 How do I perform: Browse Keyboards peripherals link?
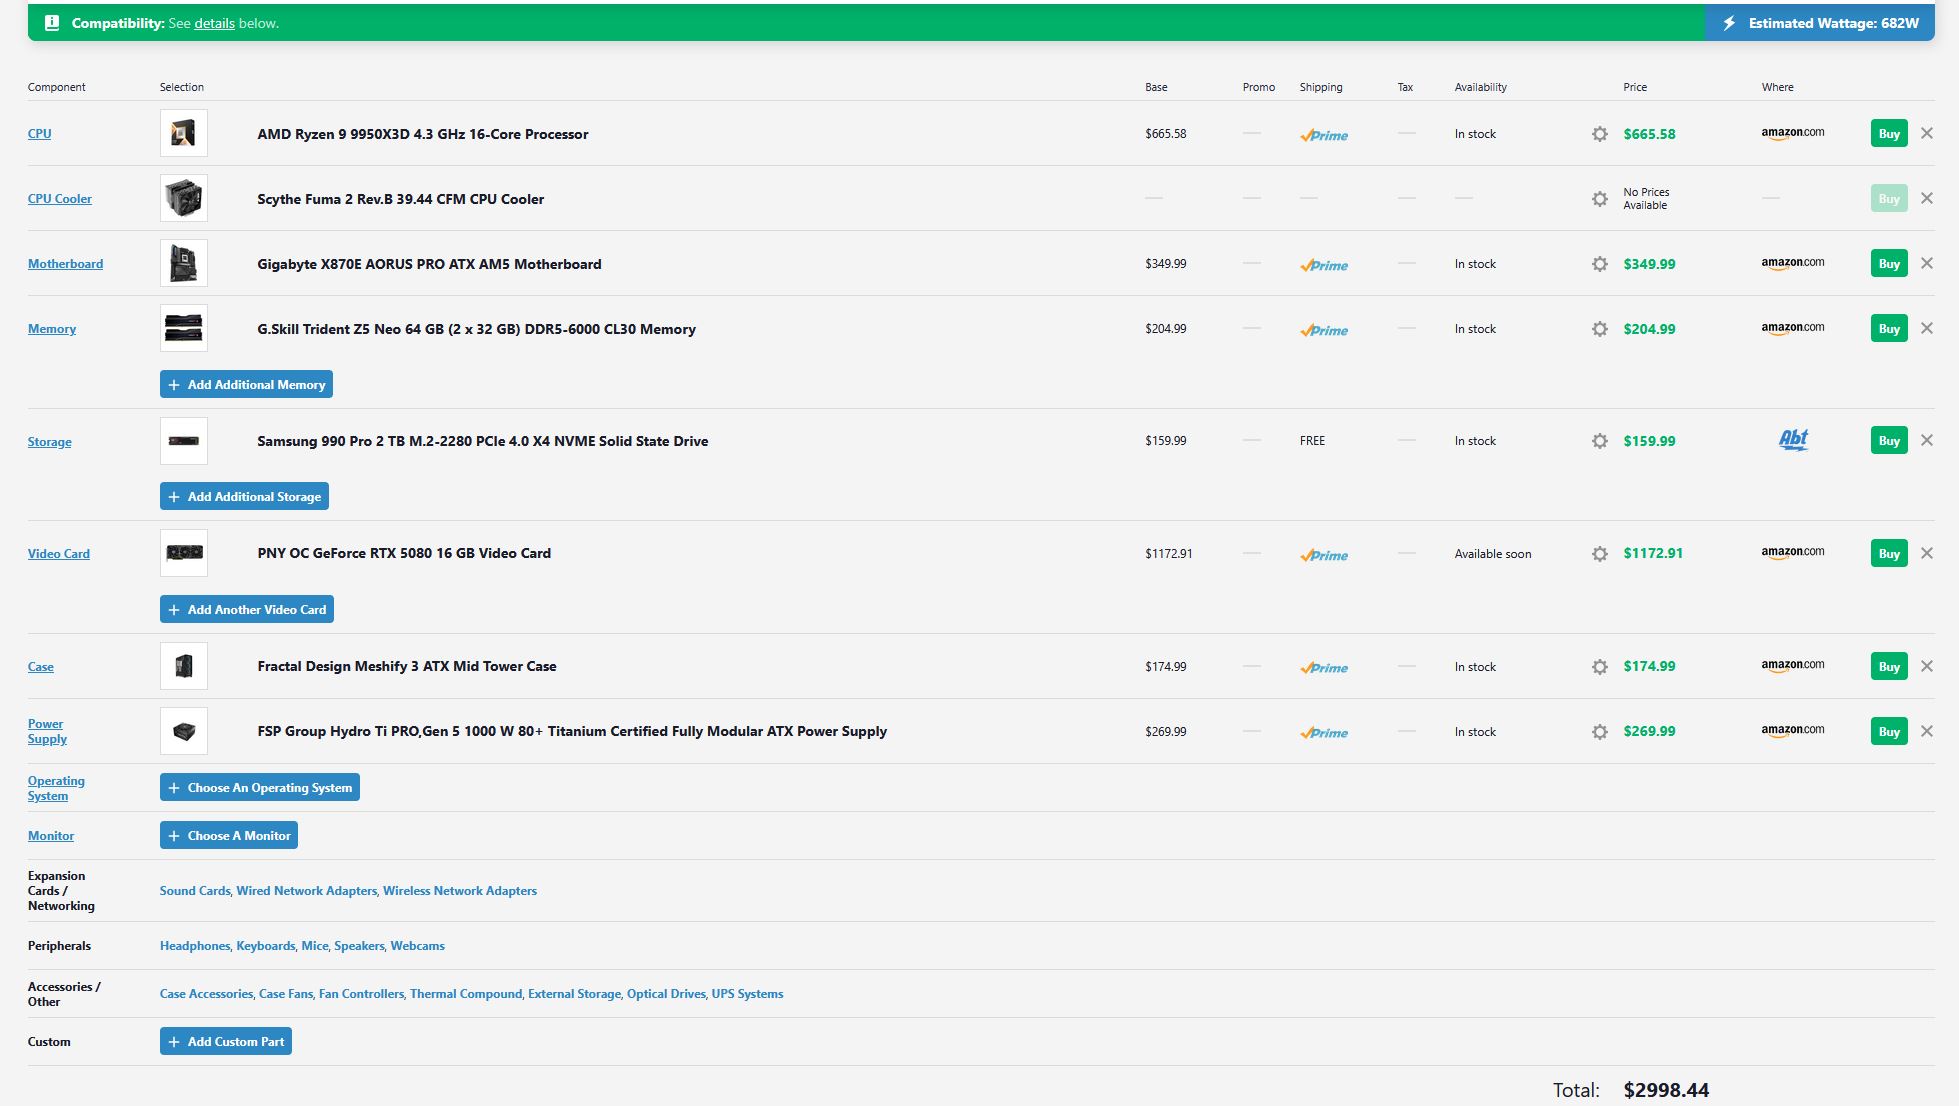tap(266, 945)
